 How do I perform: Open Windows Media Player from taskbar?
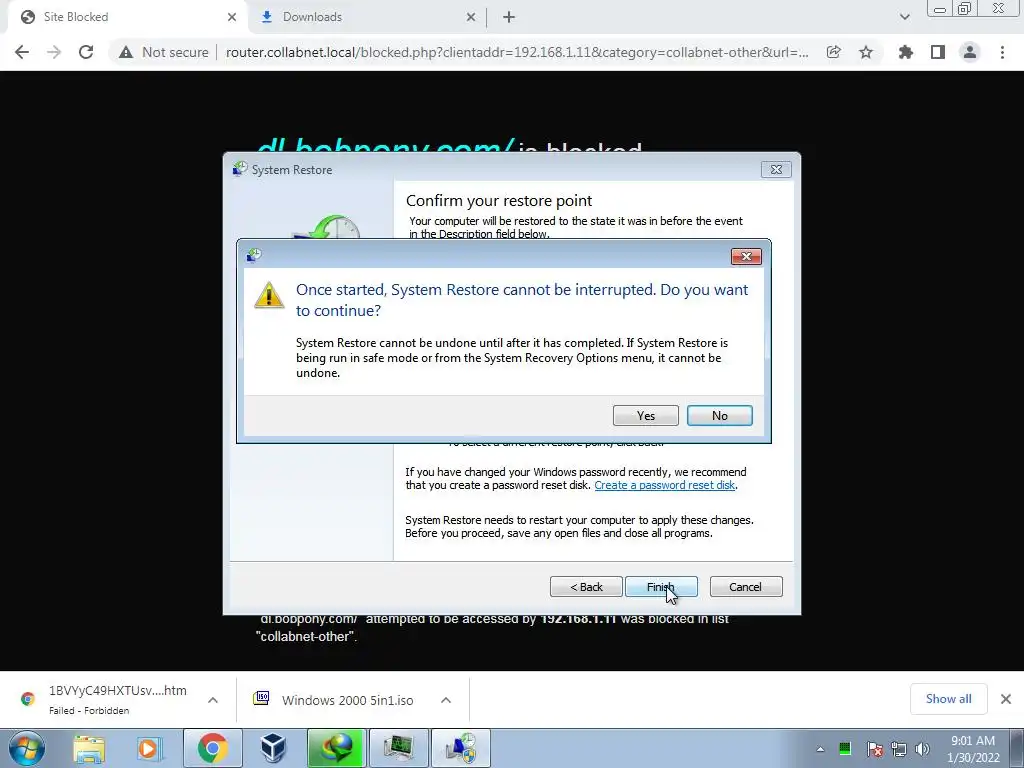[x=150, y=748]
